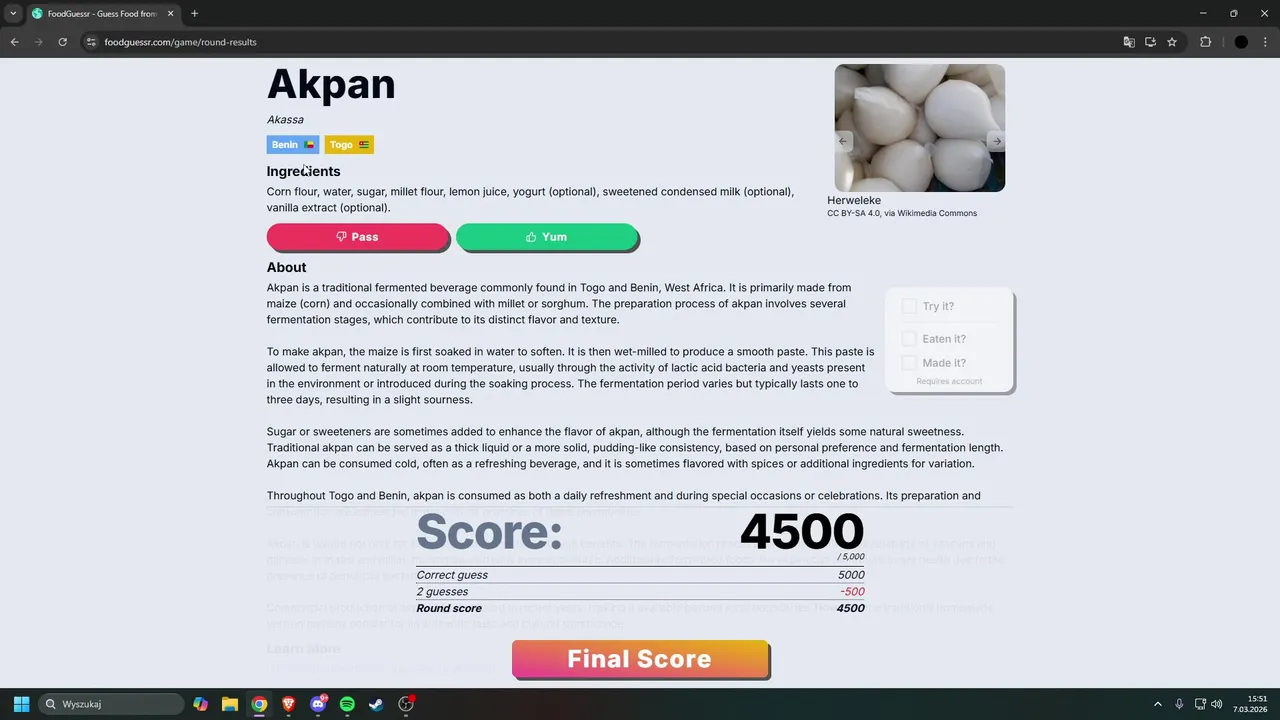Open the site information icon in address bar

pyautogui.click(x=91, y=42)
